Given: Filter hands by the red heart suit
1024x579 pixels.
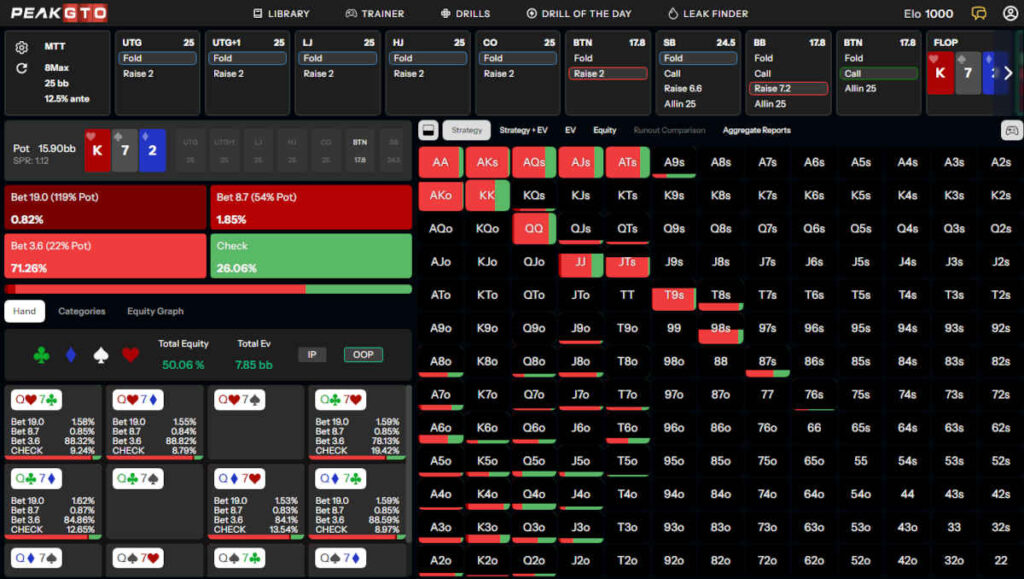Looking at the screenshot, I should pyautogui.click(x=129, y=354).
